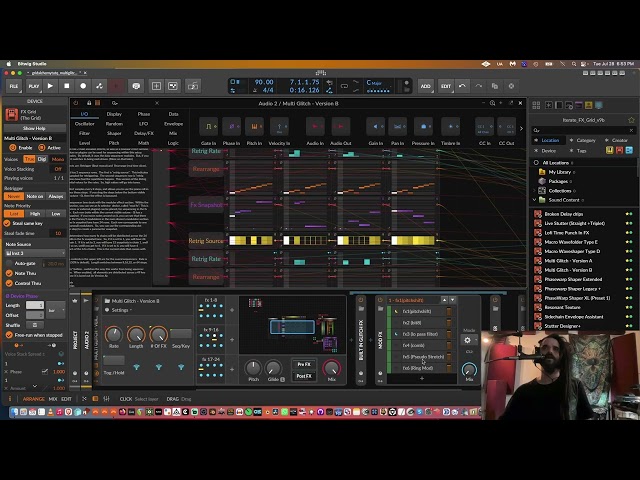Click the Pressure In module icon
640x480 pixels.
(423, 127)
